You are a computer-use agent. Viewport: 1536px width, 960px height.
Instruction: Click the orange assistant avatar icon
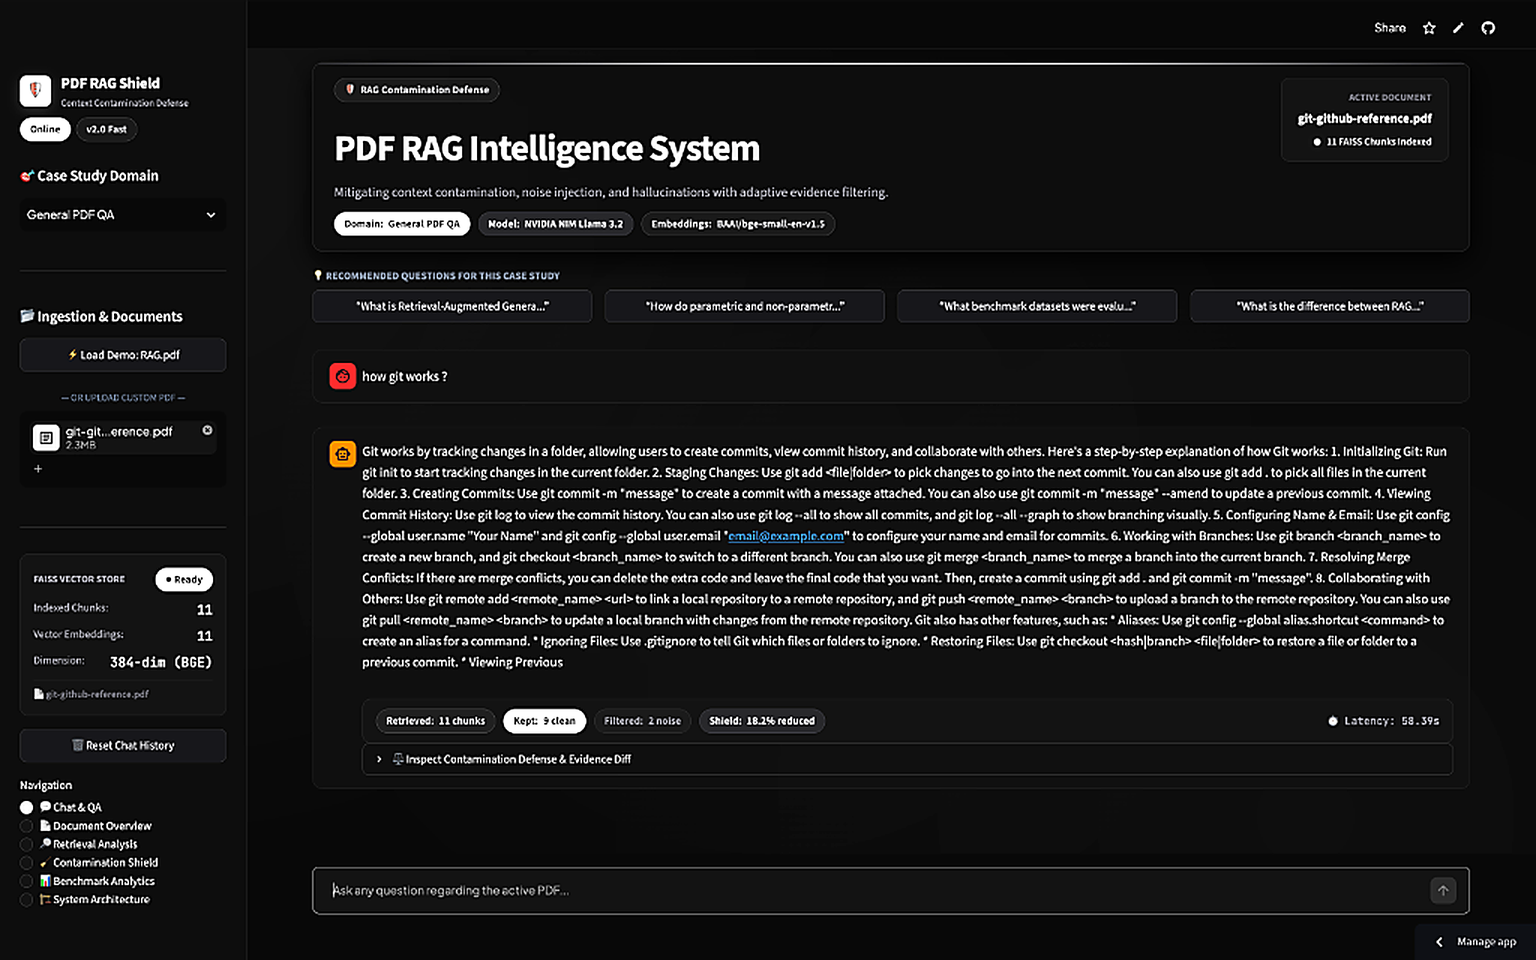(342, 454)
